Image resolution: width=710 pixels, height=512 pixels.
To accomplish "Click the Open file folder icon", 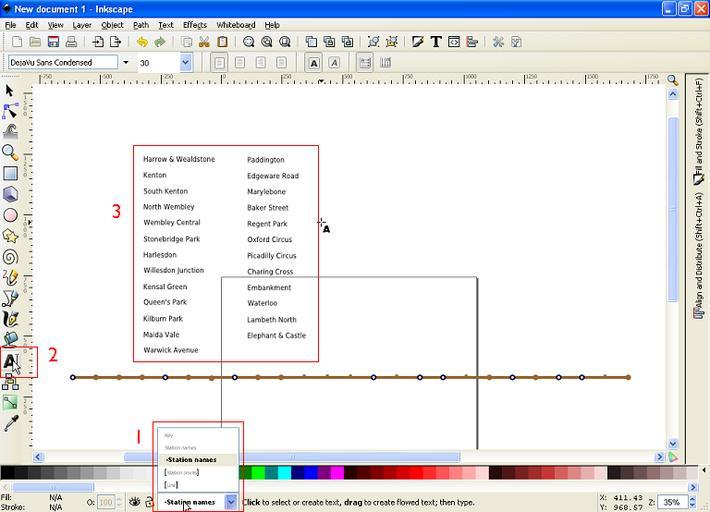I will pos(35,42).
